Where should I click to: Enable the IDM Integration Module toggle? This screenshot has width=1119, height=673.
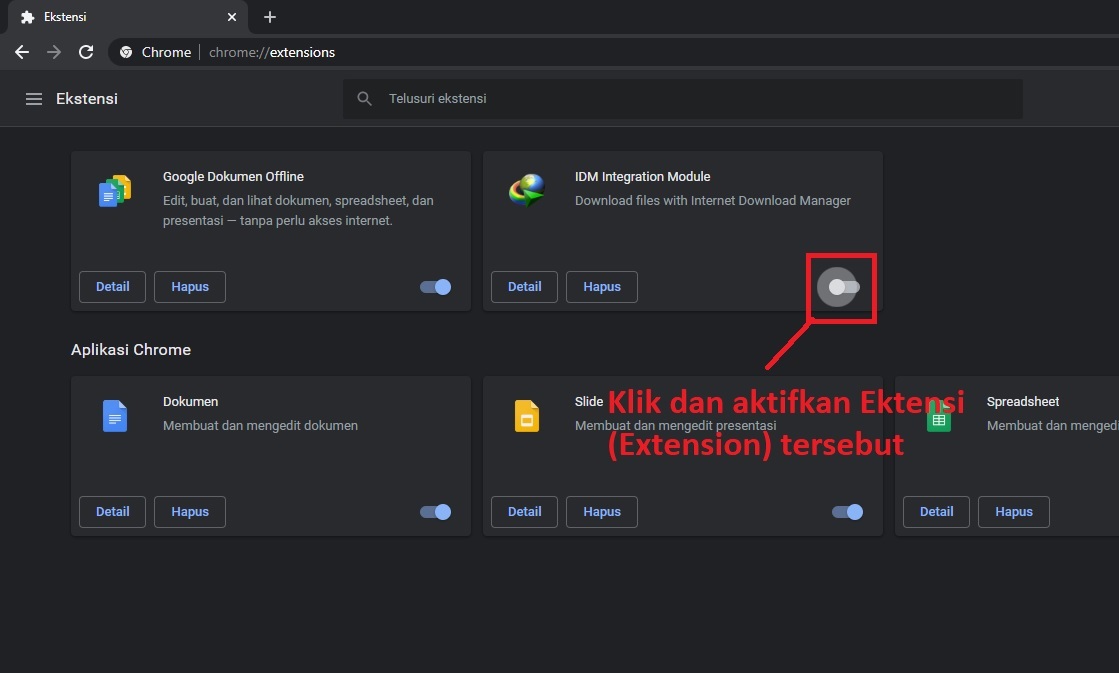click(x=843, y=288)
